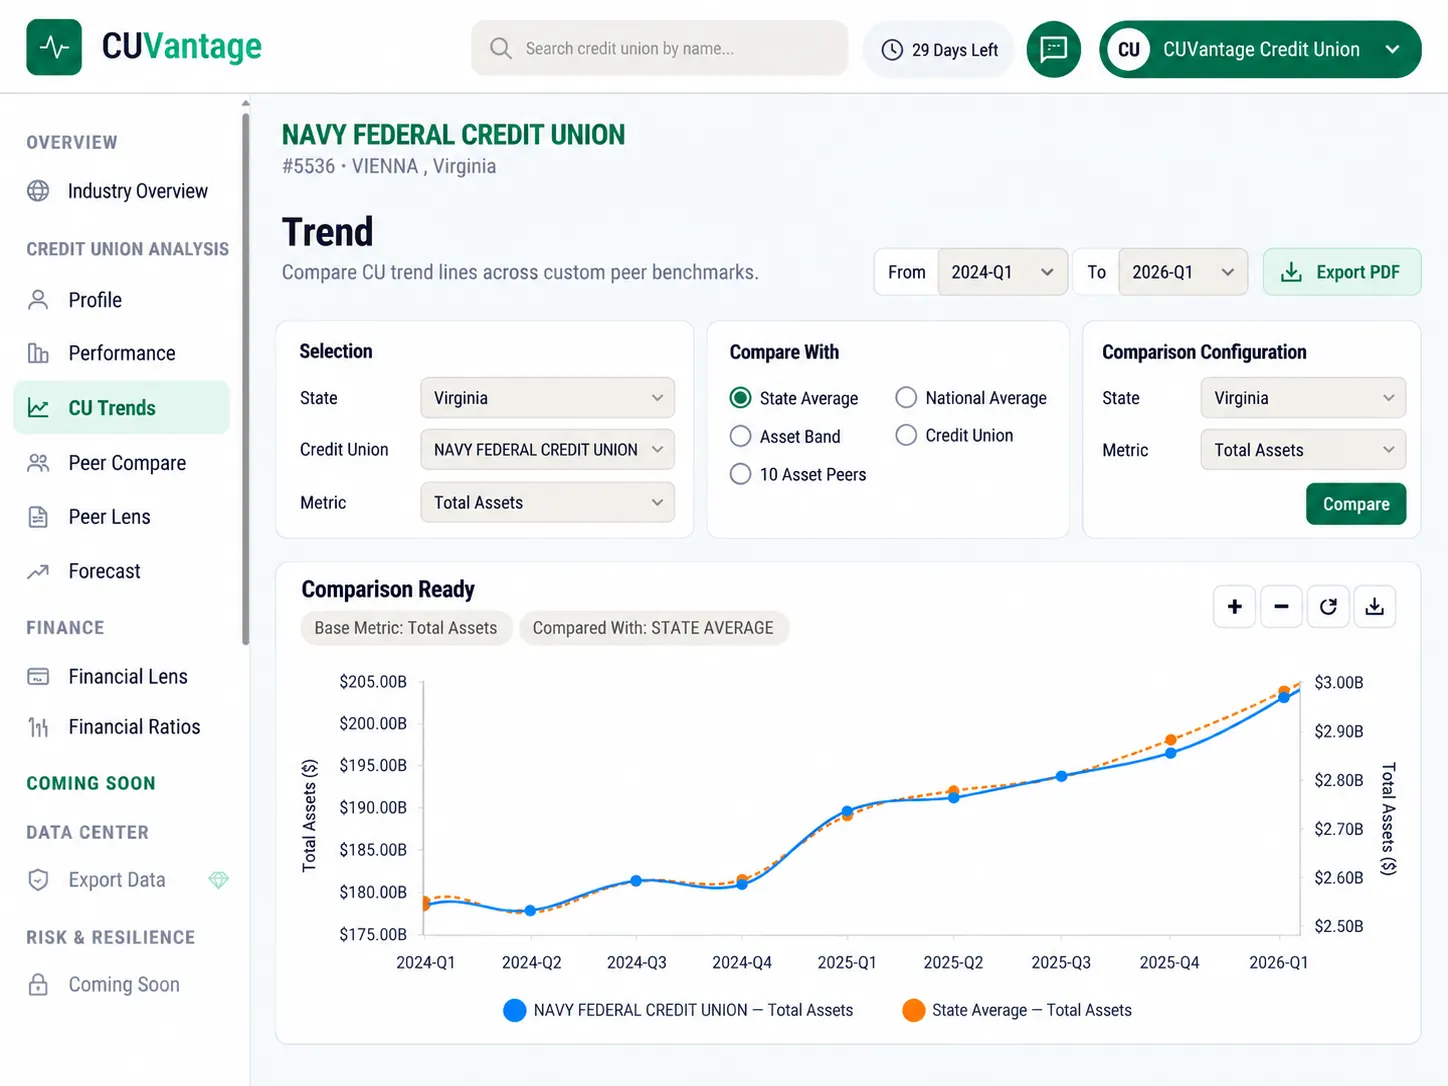Click the CU avatar badge
The height and width of the screenshot is (1086, 1448).
pos(1129,50)
